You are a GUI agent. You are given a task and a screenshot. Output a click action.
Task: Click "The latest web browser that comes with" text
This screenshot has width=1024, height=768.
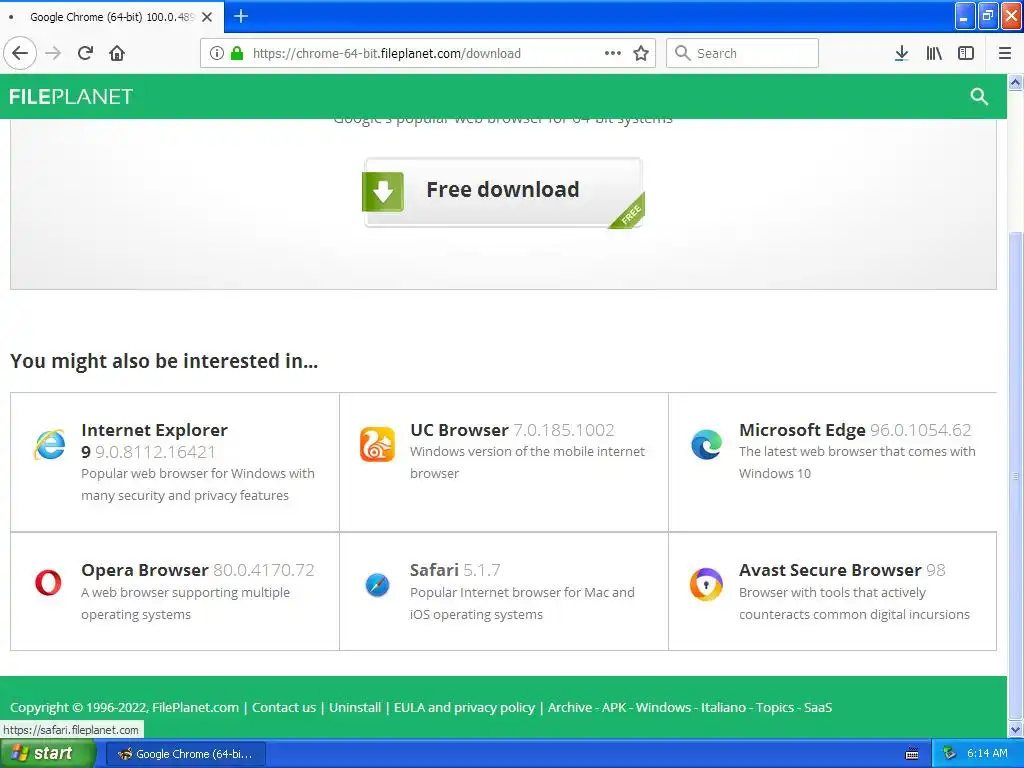pyautogui.click(x=857, y=452)
